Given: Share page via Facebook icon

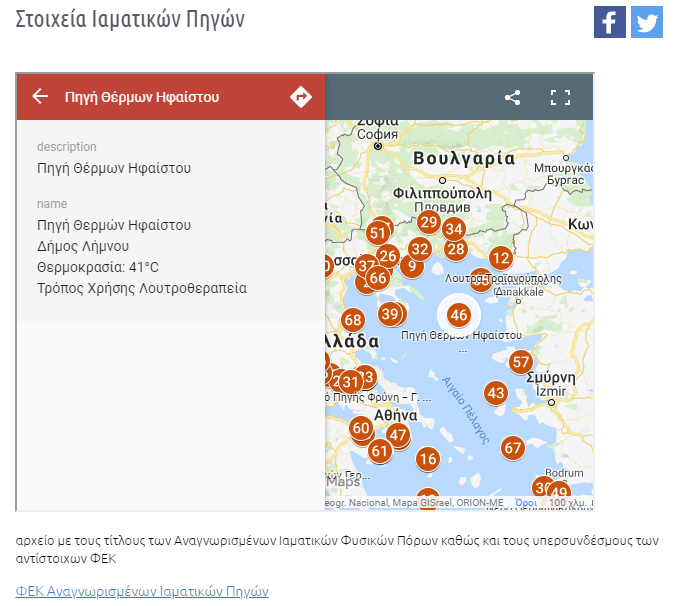Looking at the screenshot, I should point(609,22).
